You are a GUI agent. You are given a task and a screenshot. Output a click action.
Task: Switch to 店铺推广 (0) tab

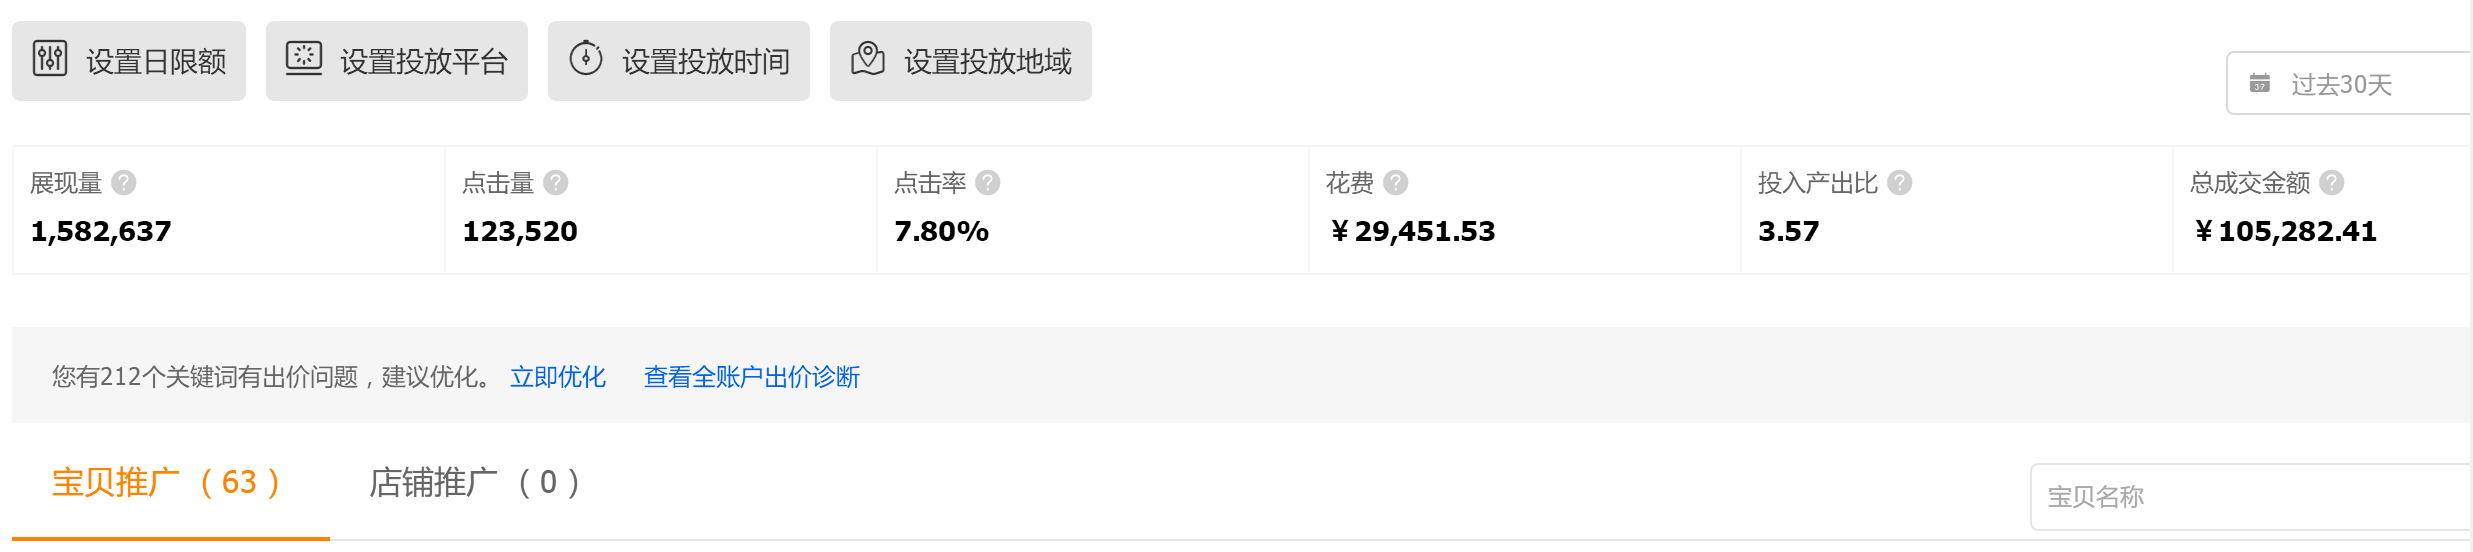coord(476,483)
